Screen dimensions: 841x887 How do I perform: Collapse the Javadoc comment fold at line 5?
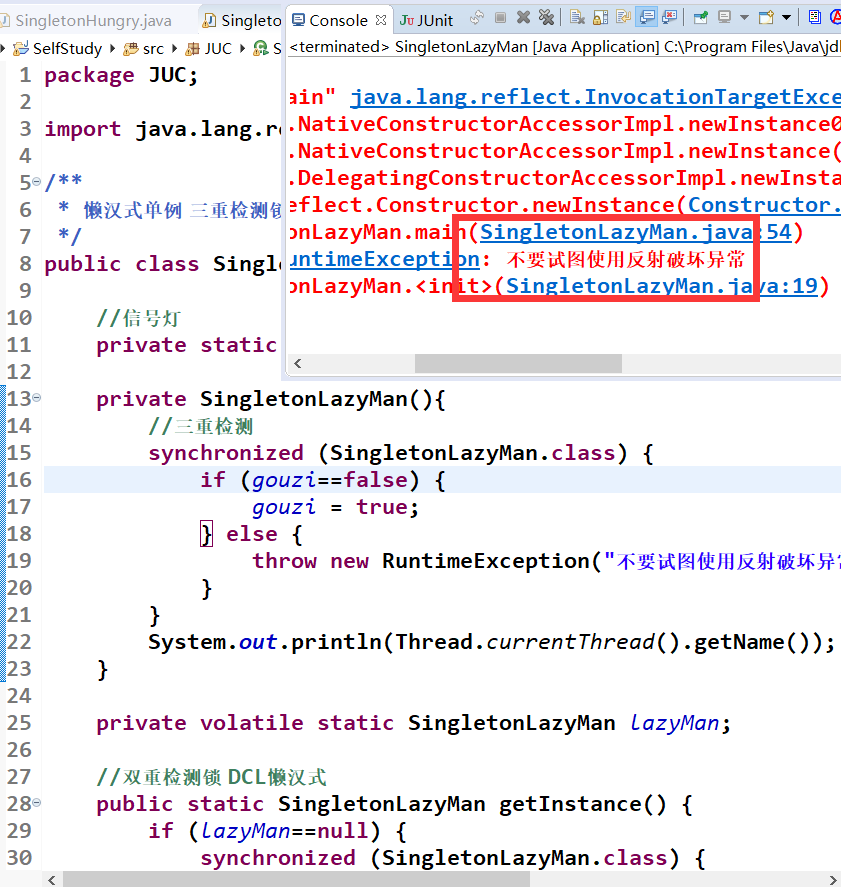(x=37, y=182)
